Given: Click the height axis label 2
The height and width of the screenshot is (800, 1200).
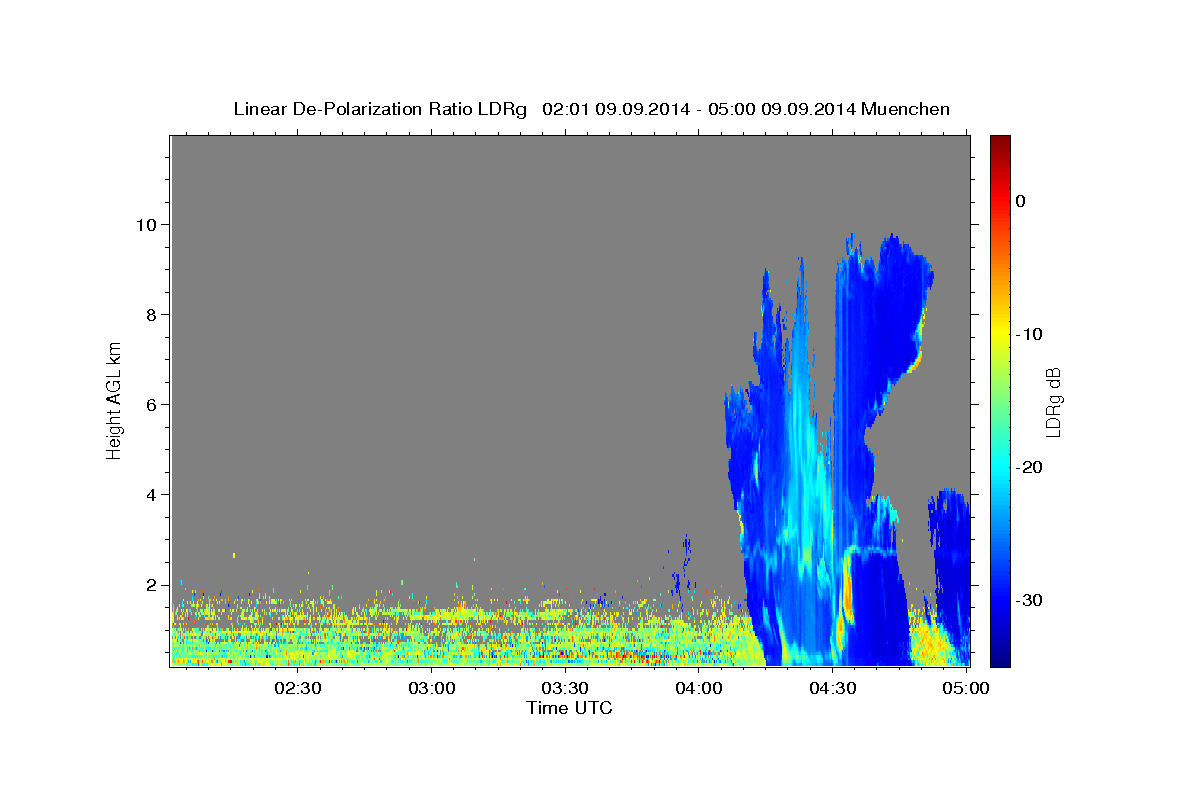Looking at the screenshot, I should point(152,585).
